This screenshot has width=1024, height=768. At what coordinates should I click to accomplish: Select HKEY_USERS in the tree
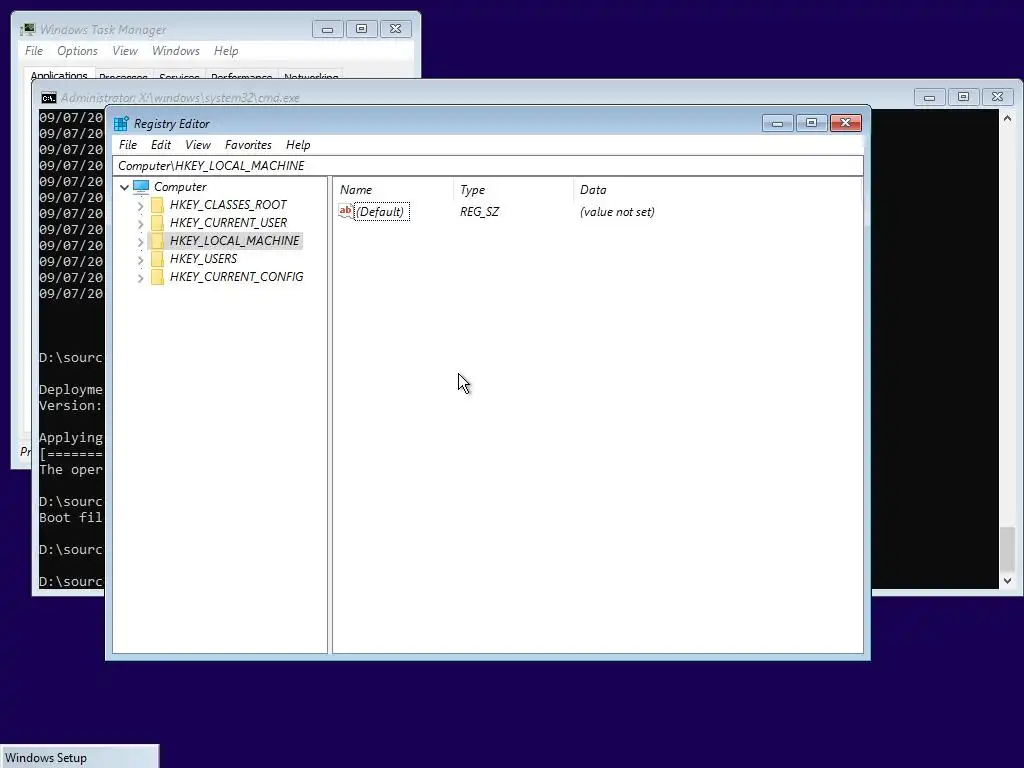pyautogui.click(x=203, y=259)
